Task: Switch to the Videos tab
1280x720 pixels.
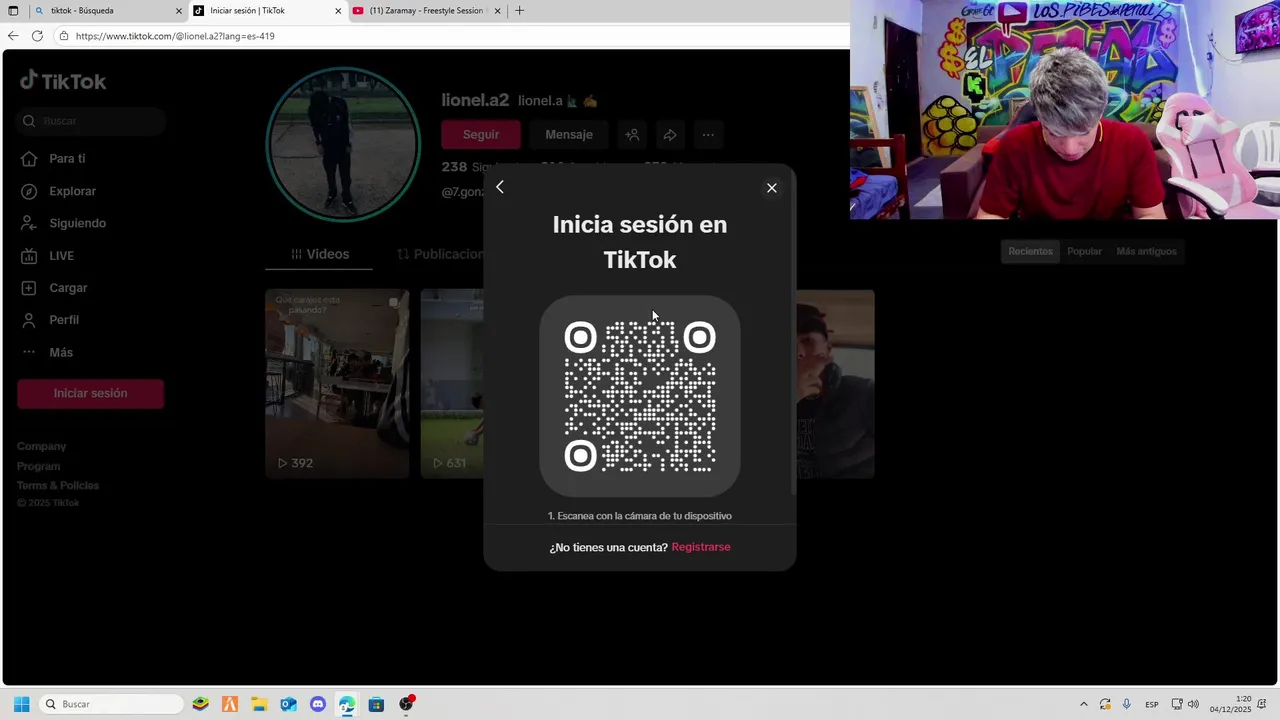Action: tap(319, 254)
